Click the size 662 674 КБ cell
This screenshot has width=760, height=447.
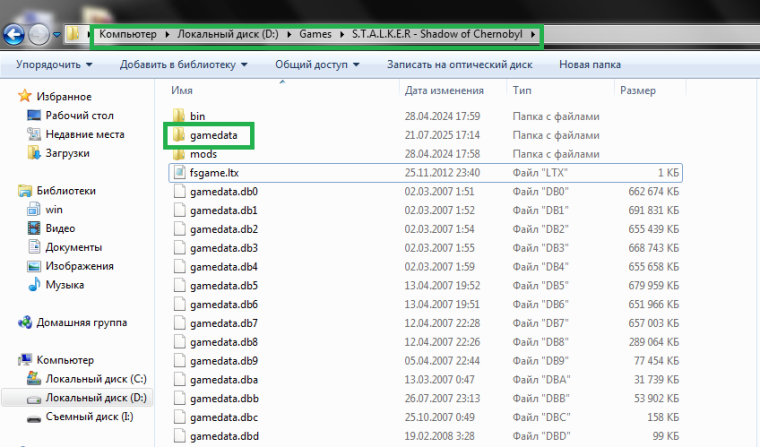653,192
